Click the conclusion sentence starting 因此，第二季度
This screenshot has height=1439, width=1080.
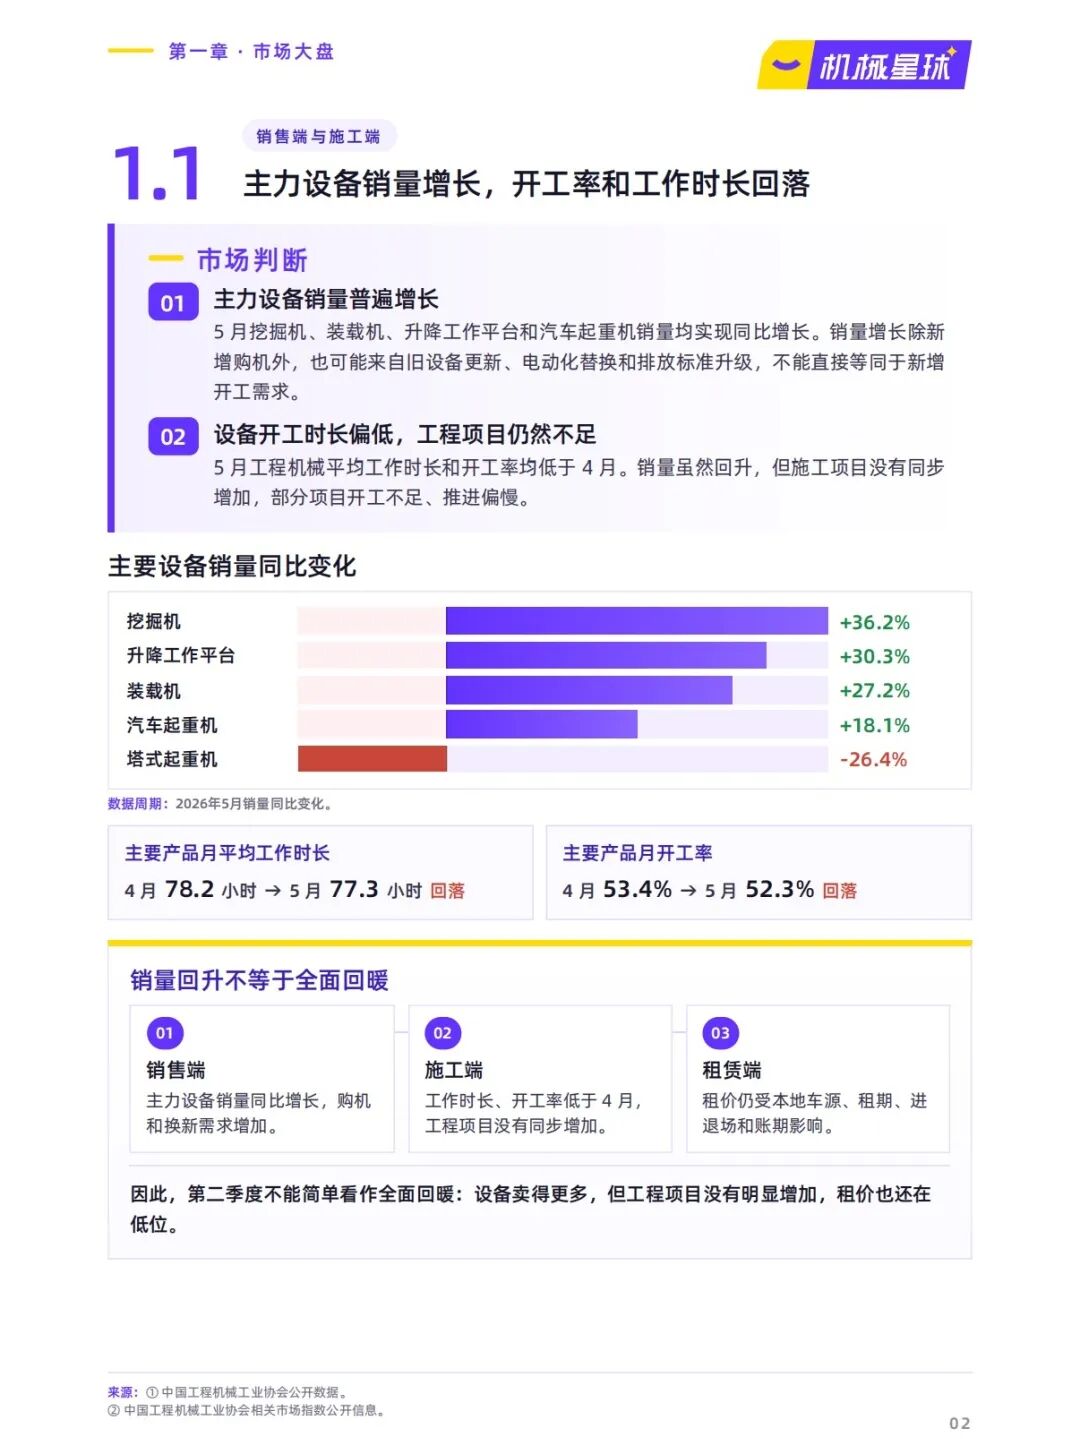point(531,1209)
